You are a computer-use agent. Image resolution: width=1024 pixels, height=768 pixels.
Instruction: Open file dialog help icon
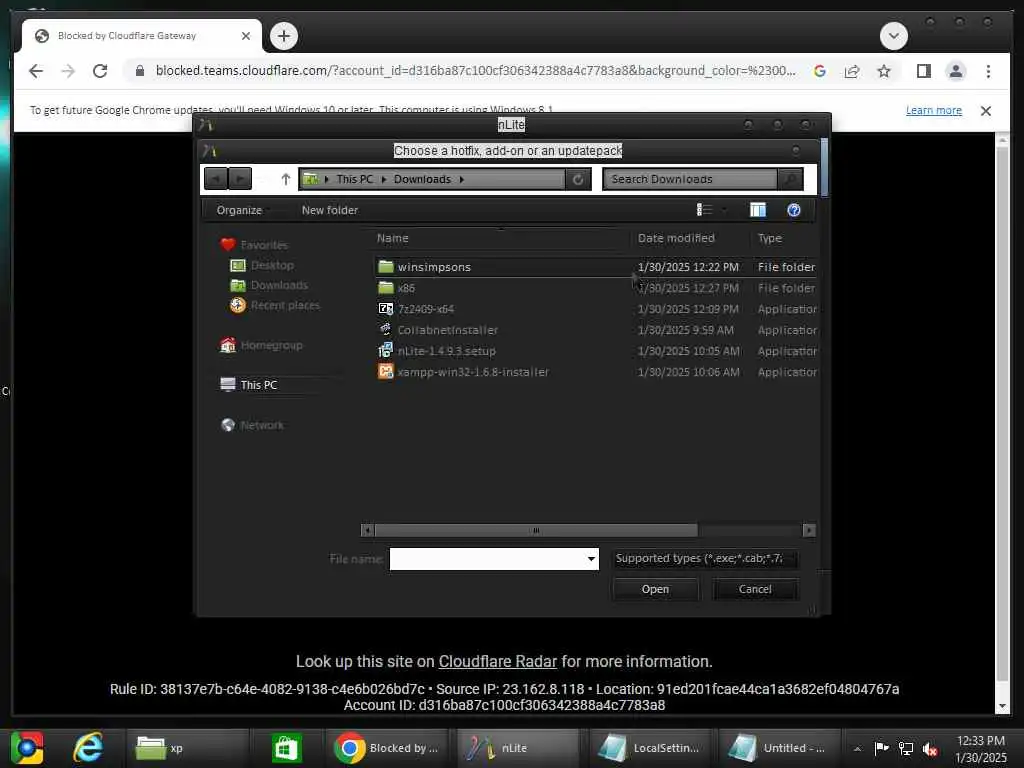pyautogui.click(x=793, y=210)
